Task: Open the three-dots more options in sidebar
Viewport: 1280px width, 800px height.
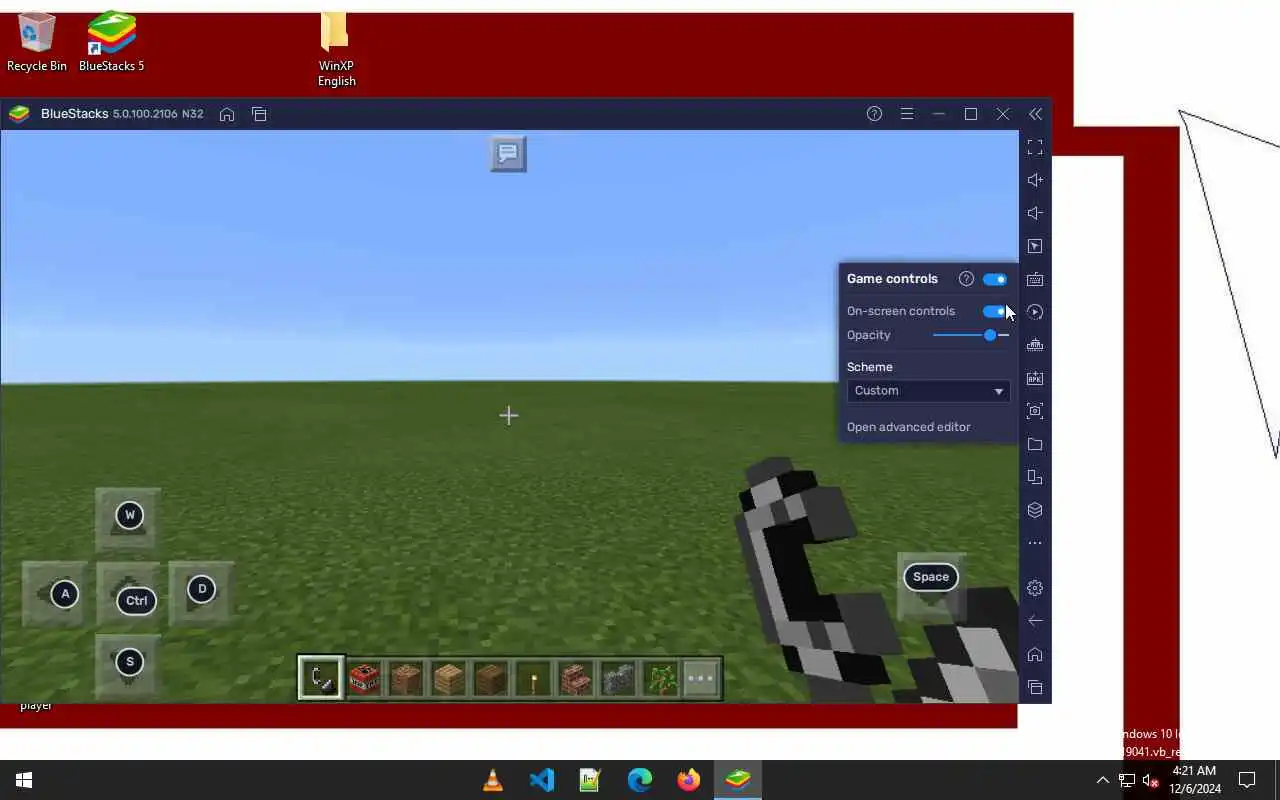Action: click(x=1035, y=543)
